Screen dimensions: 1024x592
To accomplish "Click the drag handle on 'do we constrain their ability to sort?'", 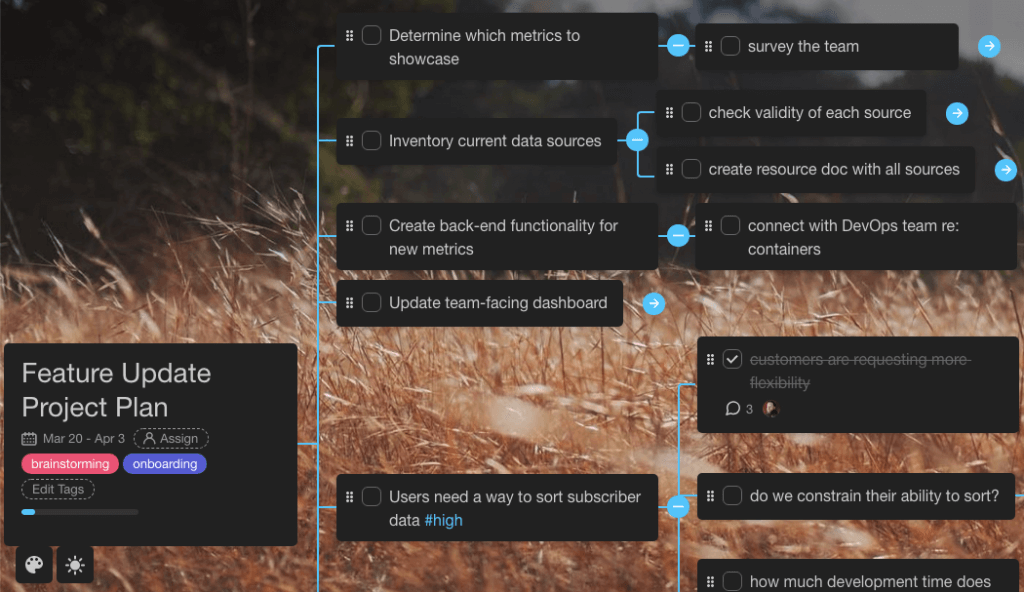I will coord(710,496).
